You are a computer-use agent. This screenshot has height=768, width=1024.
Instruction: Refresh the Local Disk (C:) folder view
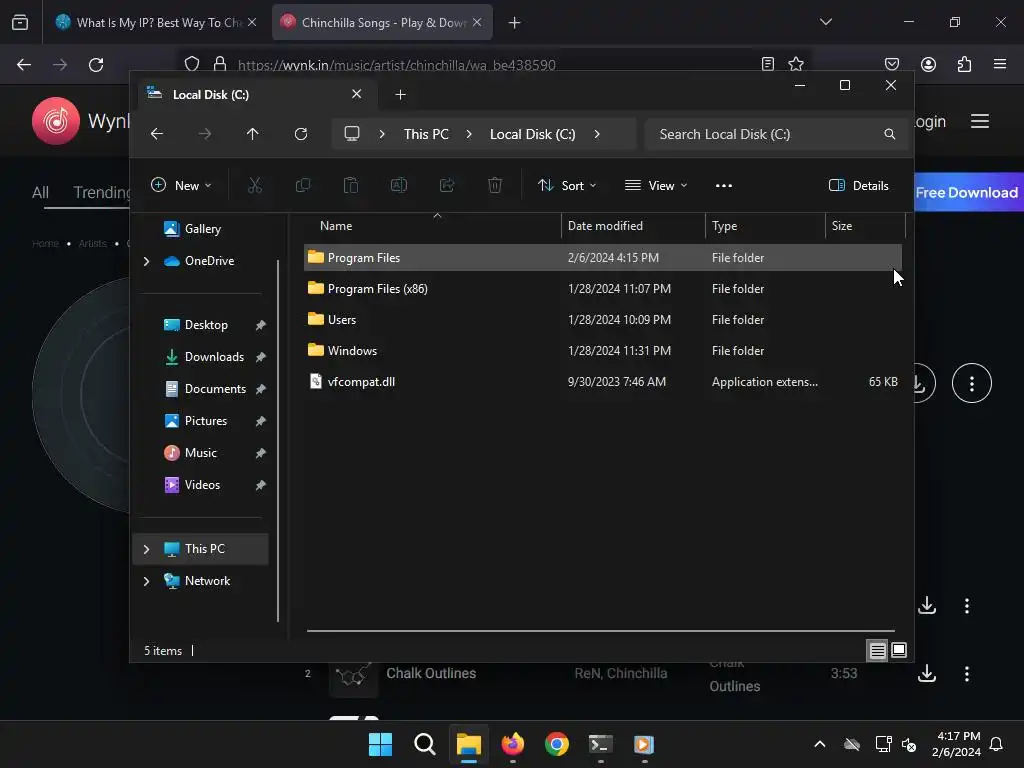[301, 134]
